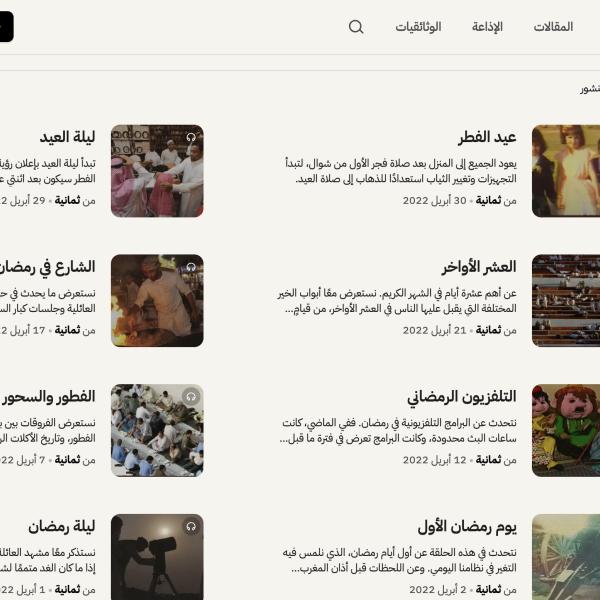Screen dimensions: 600x600
Task: Go to الوثائقيات in the navigation
Action: coord(418,27)
